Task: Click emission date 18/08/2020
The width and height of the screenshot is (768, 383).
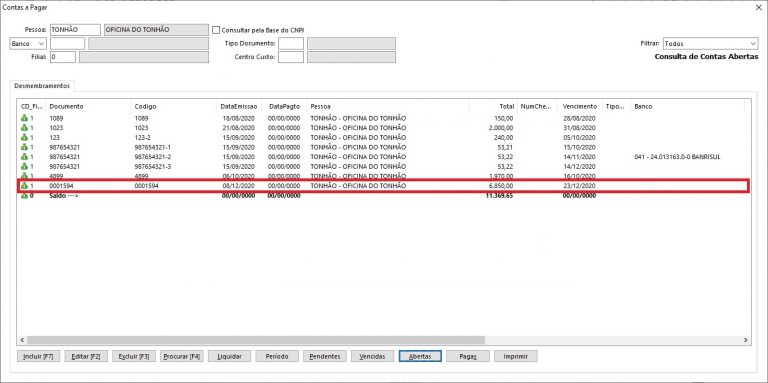Action: [239, 118]
